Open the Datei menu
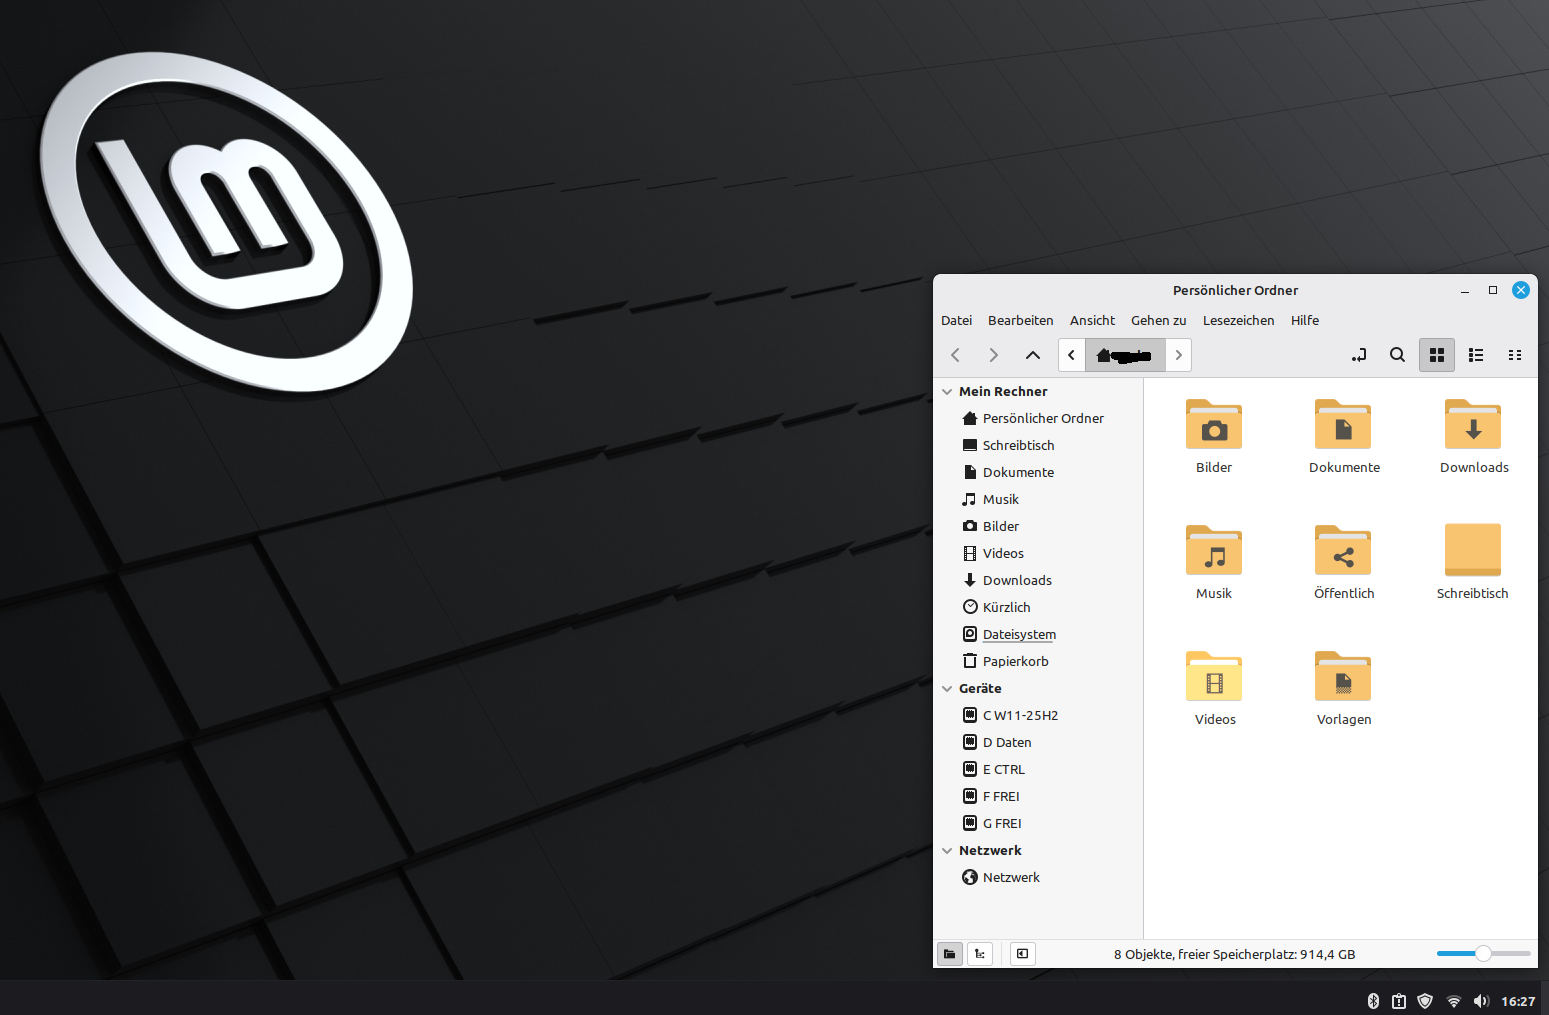 click(956, 321)
